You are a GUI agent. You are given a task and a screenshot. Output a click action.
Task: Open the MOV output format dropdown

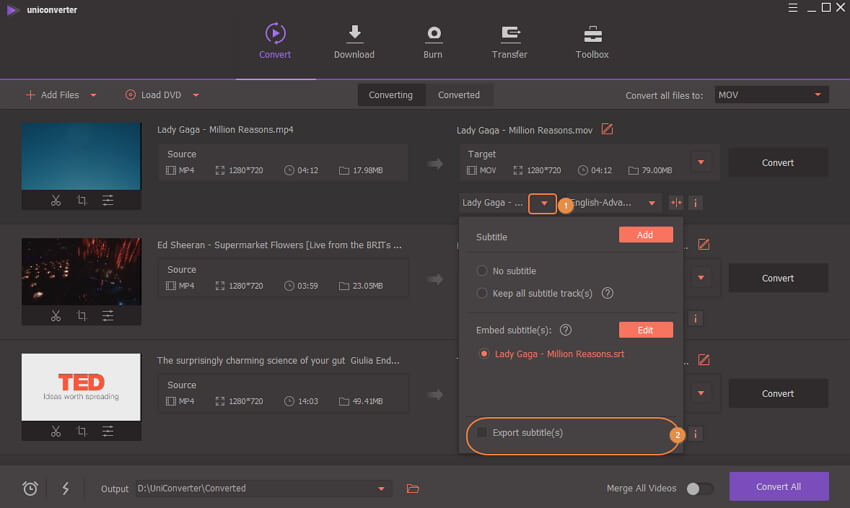771,95
